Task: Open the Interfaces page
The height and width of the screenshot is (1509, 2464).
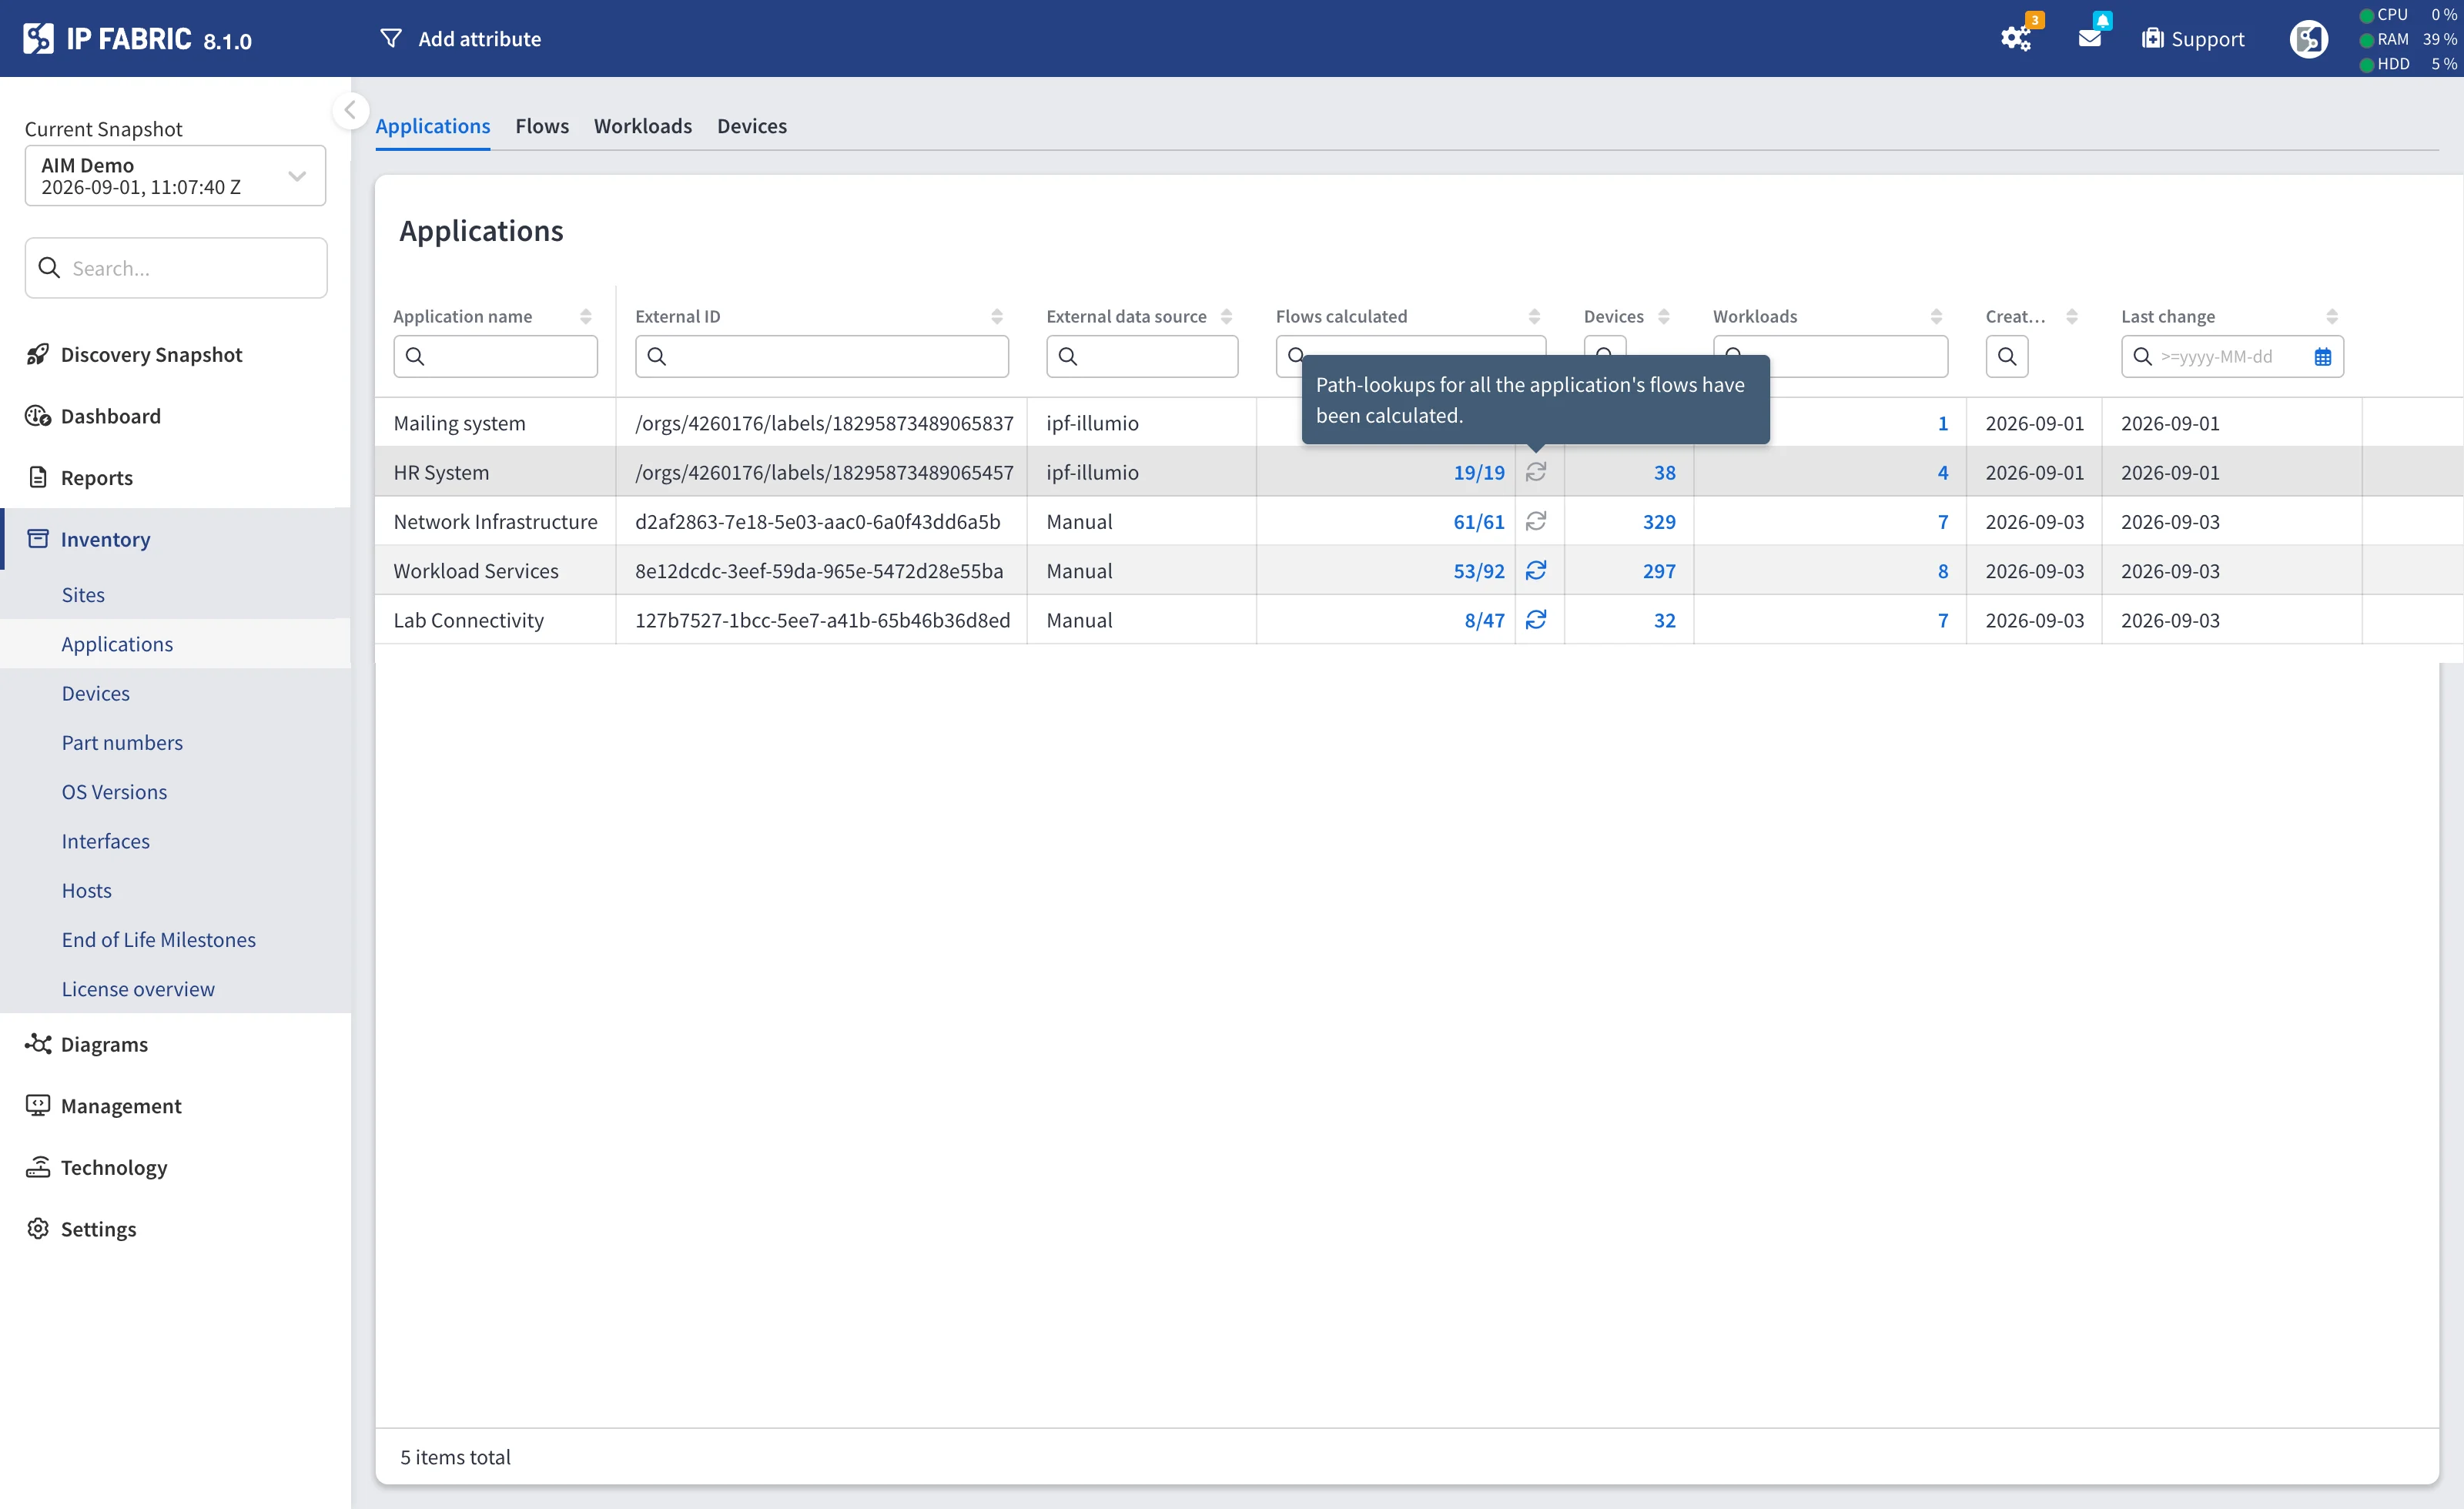Action: tap(105, 841)
